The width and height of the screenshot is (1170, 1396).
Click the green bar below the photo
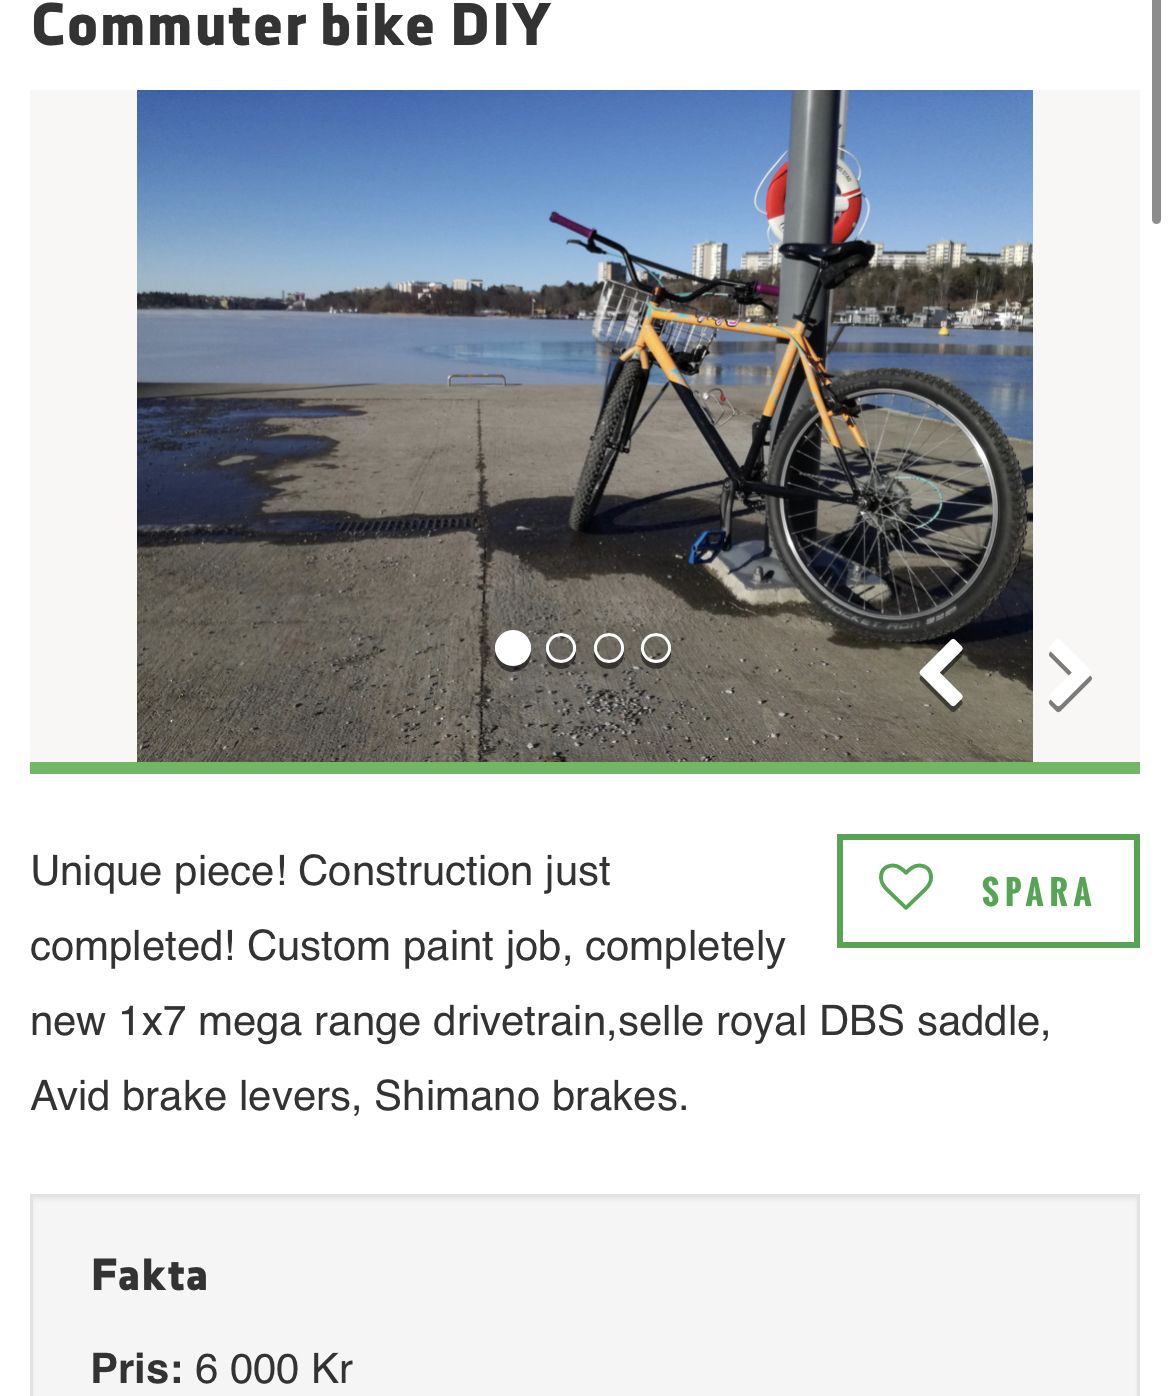point(584,768)
